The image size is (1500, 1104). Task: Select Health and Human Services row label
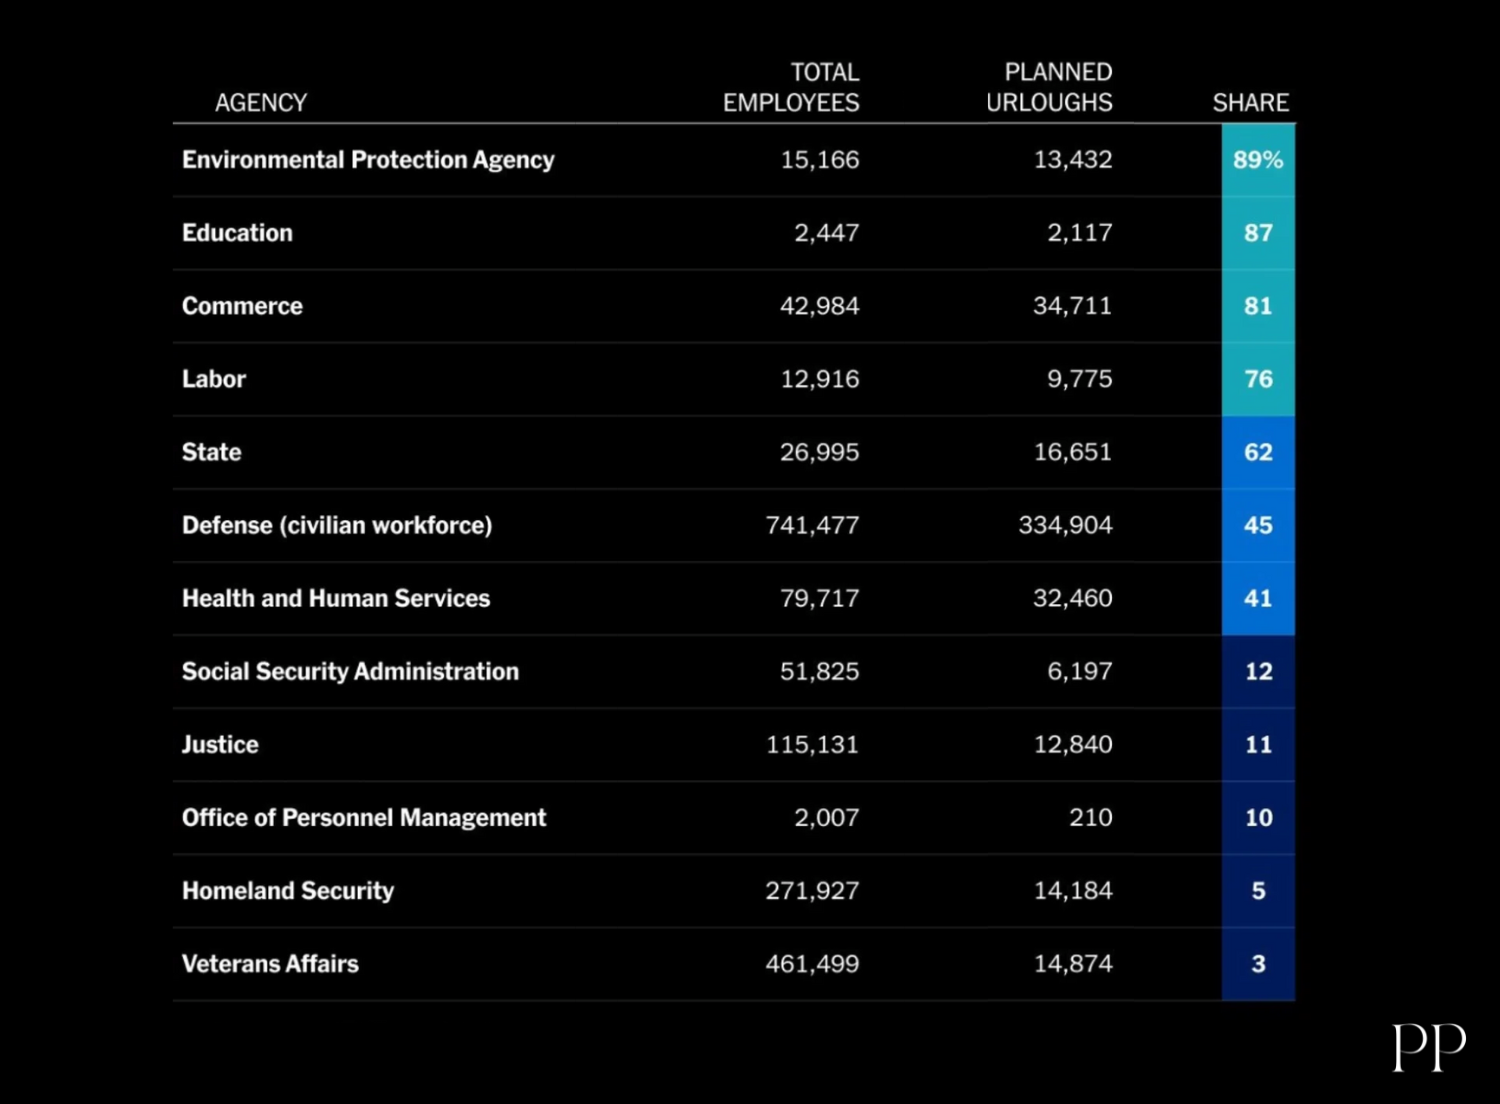[x=336, y=598]
